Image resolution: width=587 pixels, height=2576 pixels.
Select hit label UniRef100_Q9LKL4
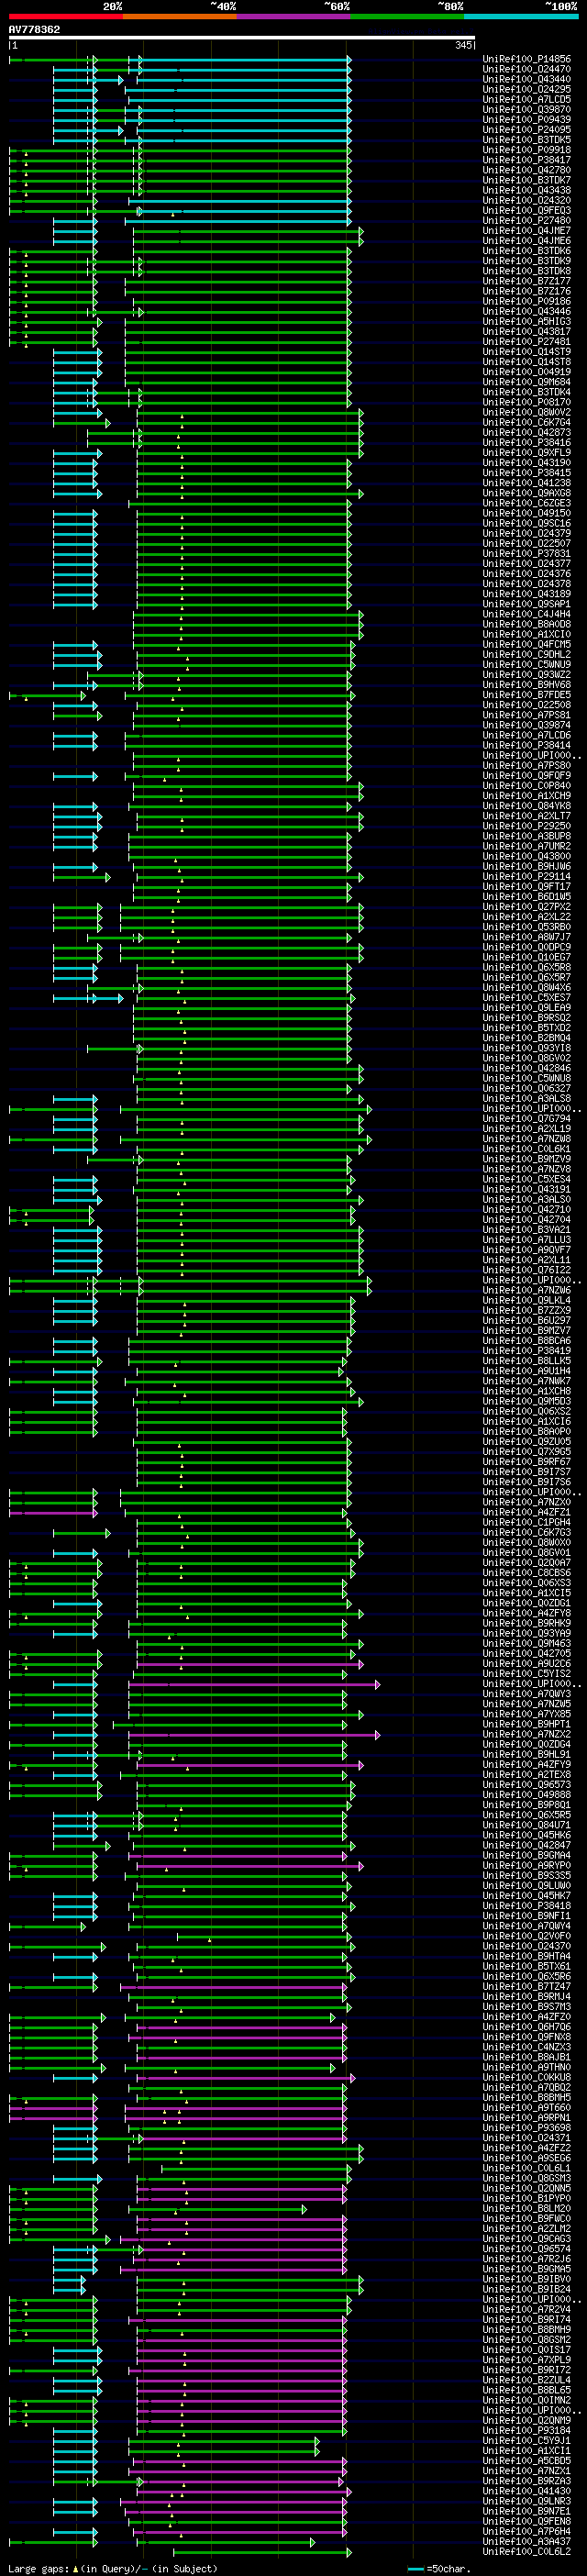coord(527,1300)
